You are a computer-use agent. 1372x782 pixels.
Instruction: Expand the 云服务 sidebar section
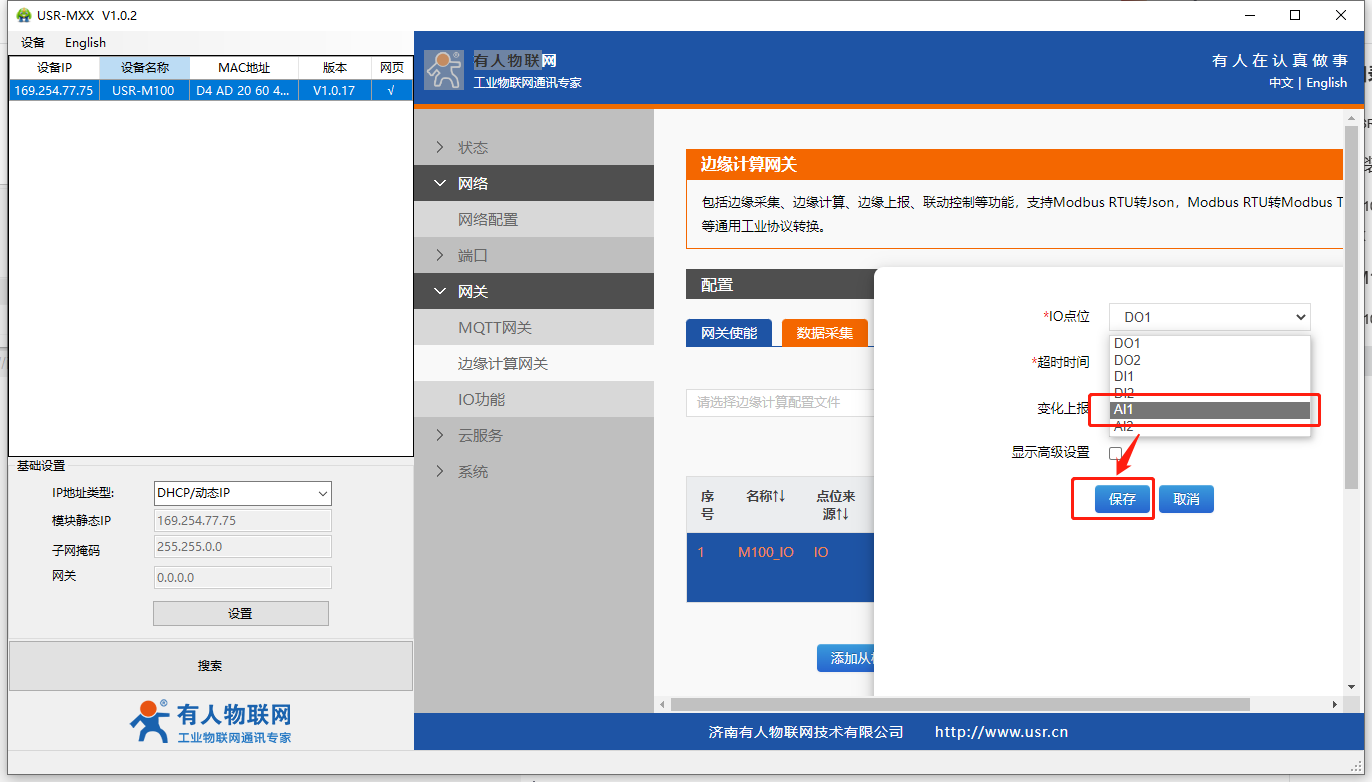(534, 435)
